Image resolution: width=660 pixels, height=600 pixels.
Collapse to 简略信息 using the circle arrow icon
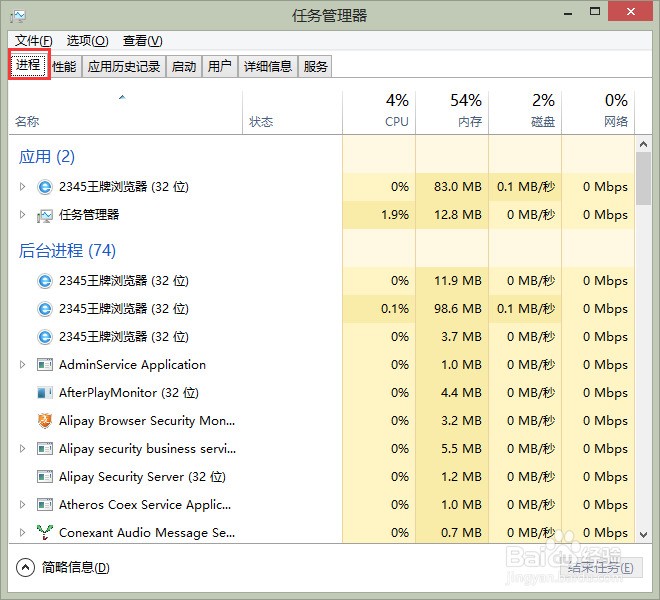point(25,568)
